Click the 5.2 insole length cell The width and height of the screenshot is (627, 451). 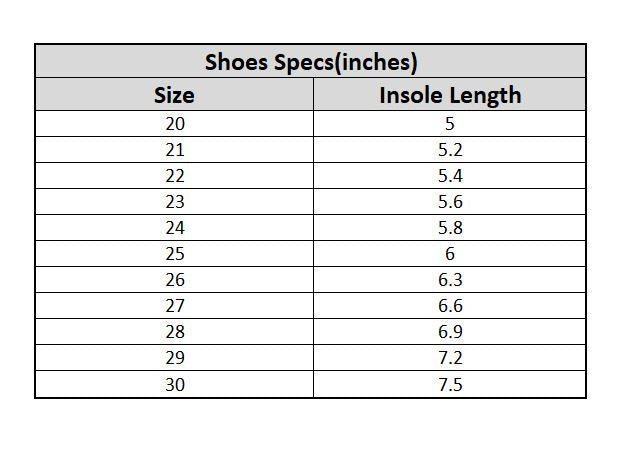pyautogui.click(x=450, y=150)
